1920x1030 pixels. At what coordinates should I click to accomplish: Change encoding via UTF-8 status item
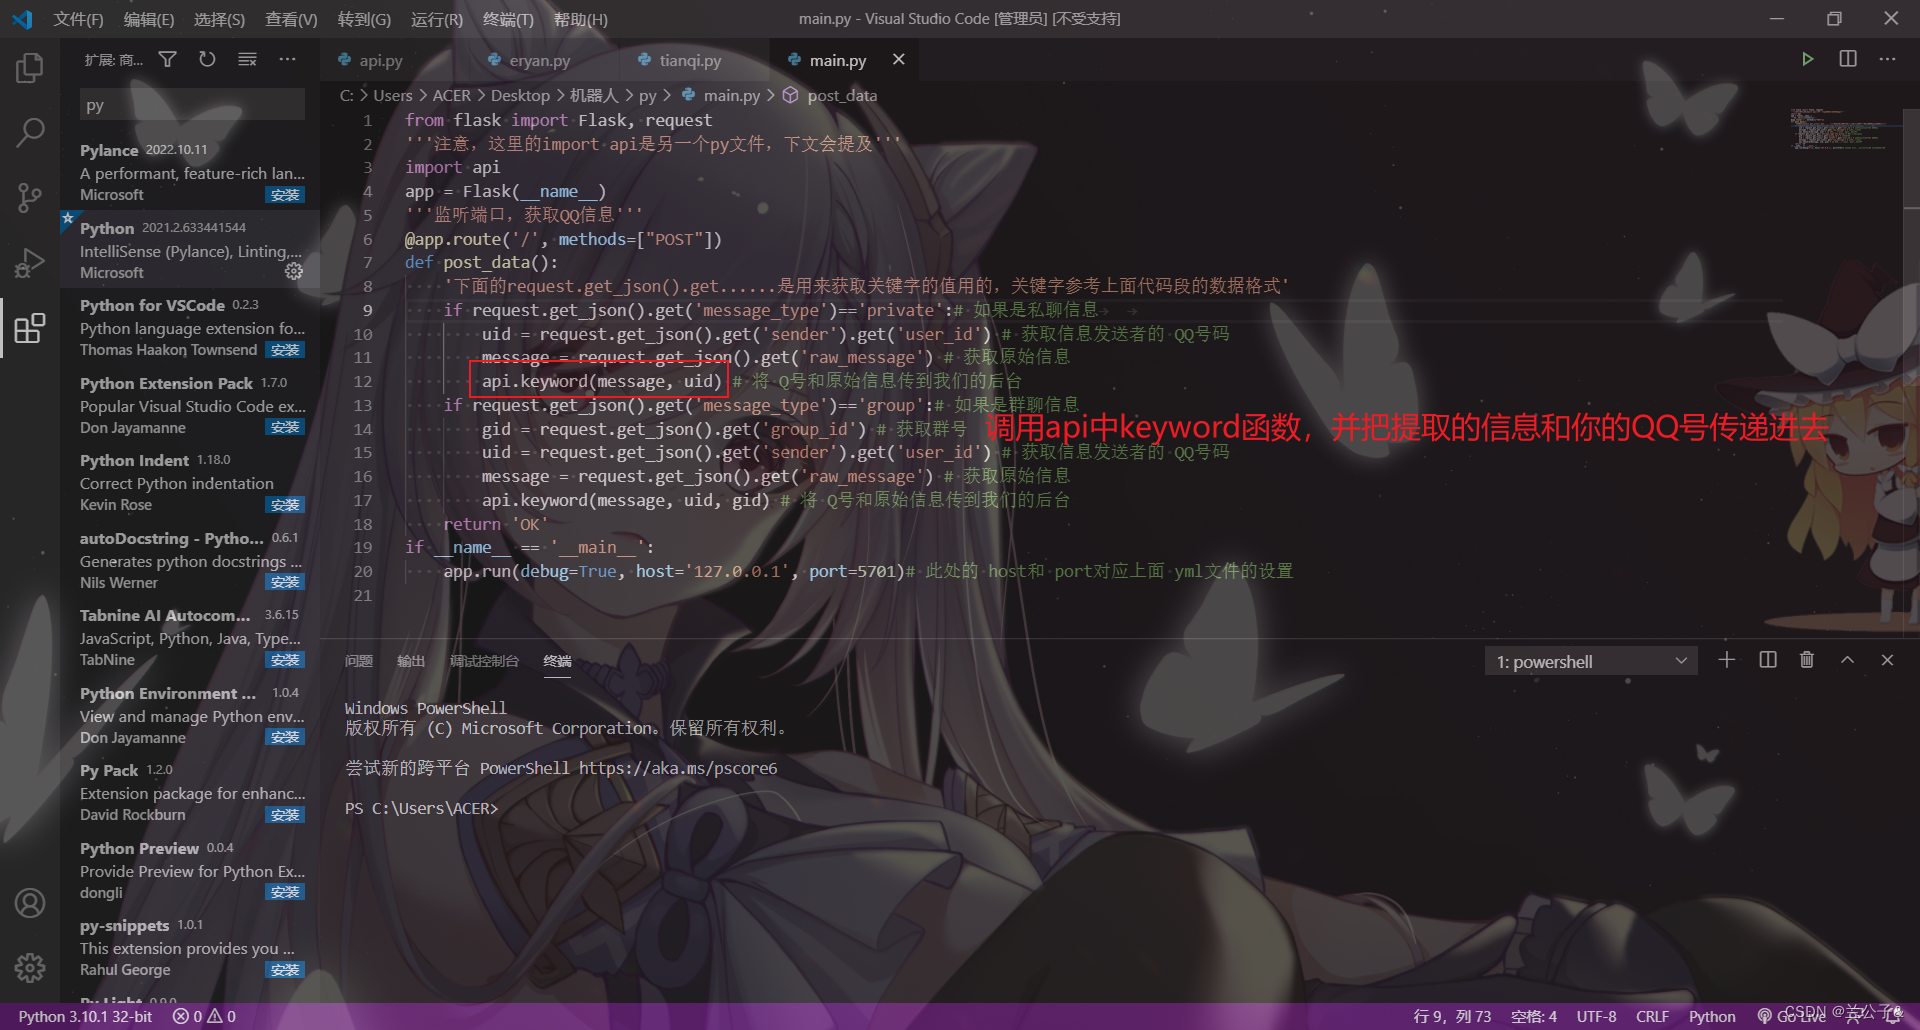[1596, 1016]
